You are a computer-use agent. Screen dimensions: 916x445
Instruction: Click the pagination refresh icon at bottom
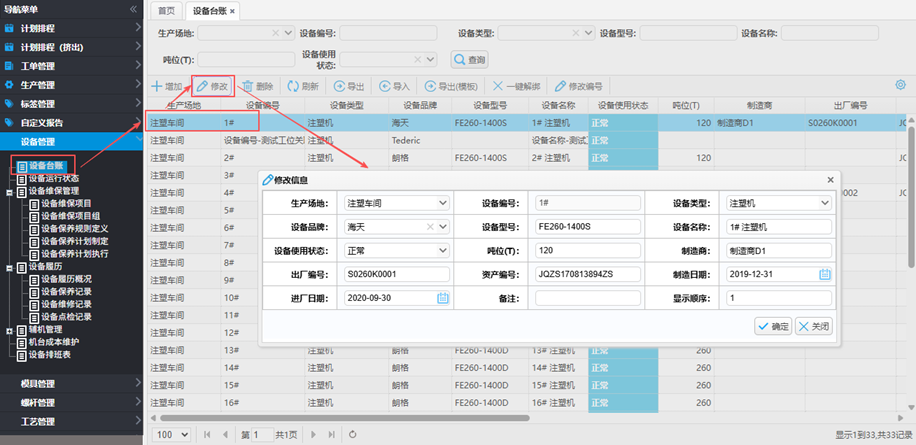[x=353, y=435]
